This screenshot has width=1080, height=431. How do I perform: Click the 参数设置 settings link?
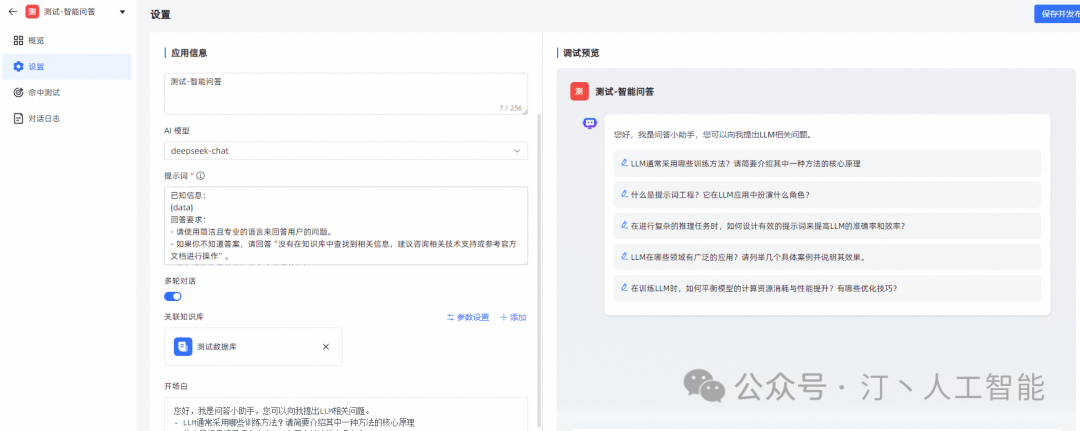[468, 317]
